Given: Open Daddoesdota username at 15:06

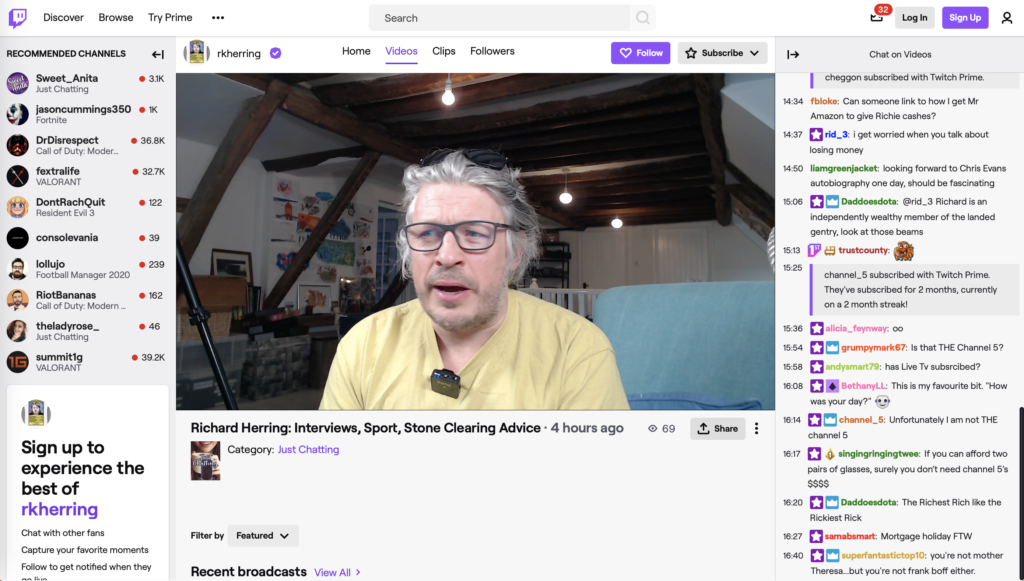Looking at the screenshot, I should coord(869,202).
